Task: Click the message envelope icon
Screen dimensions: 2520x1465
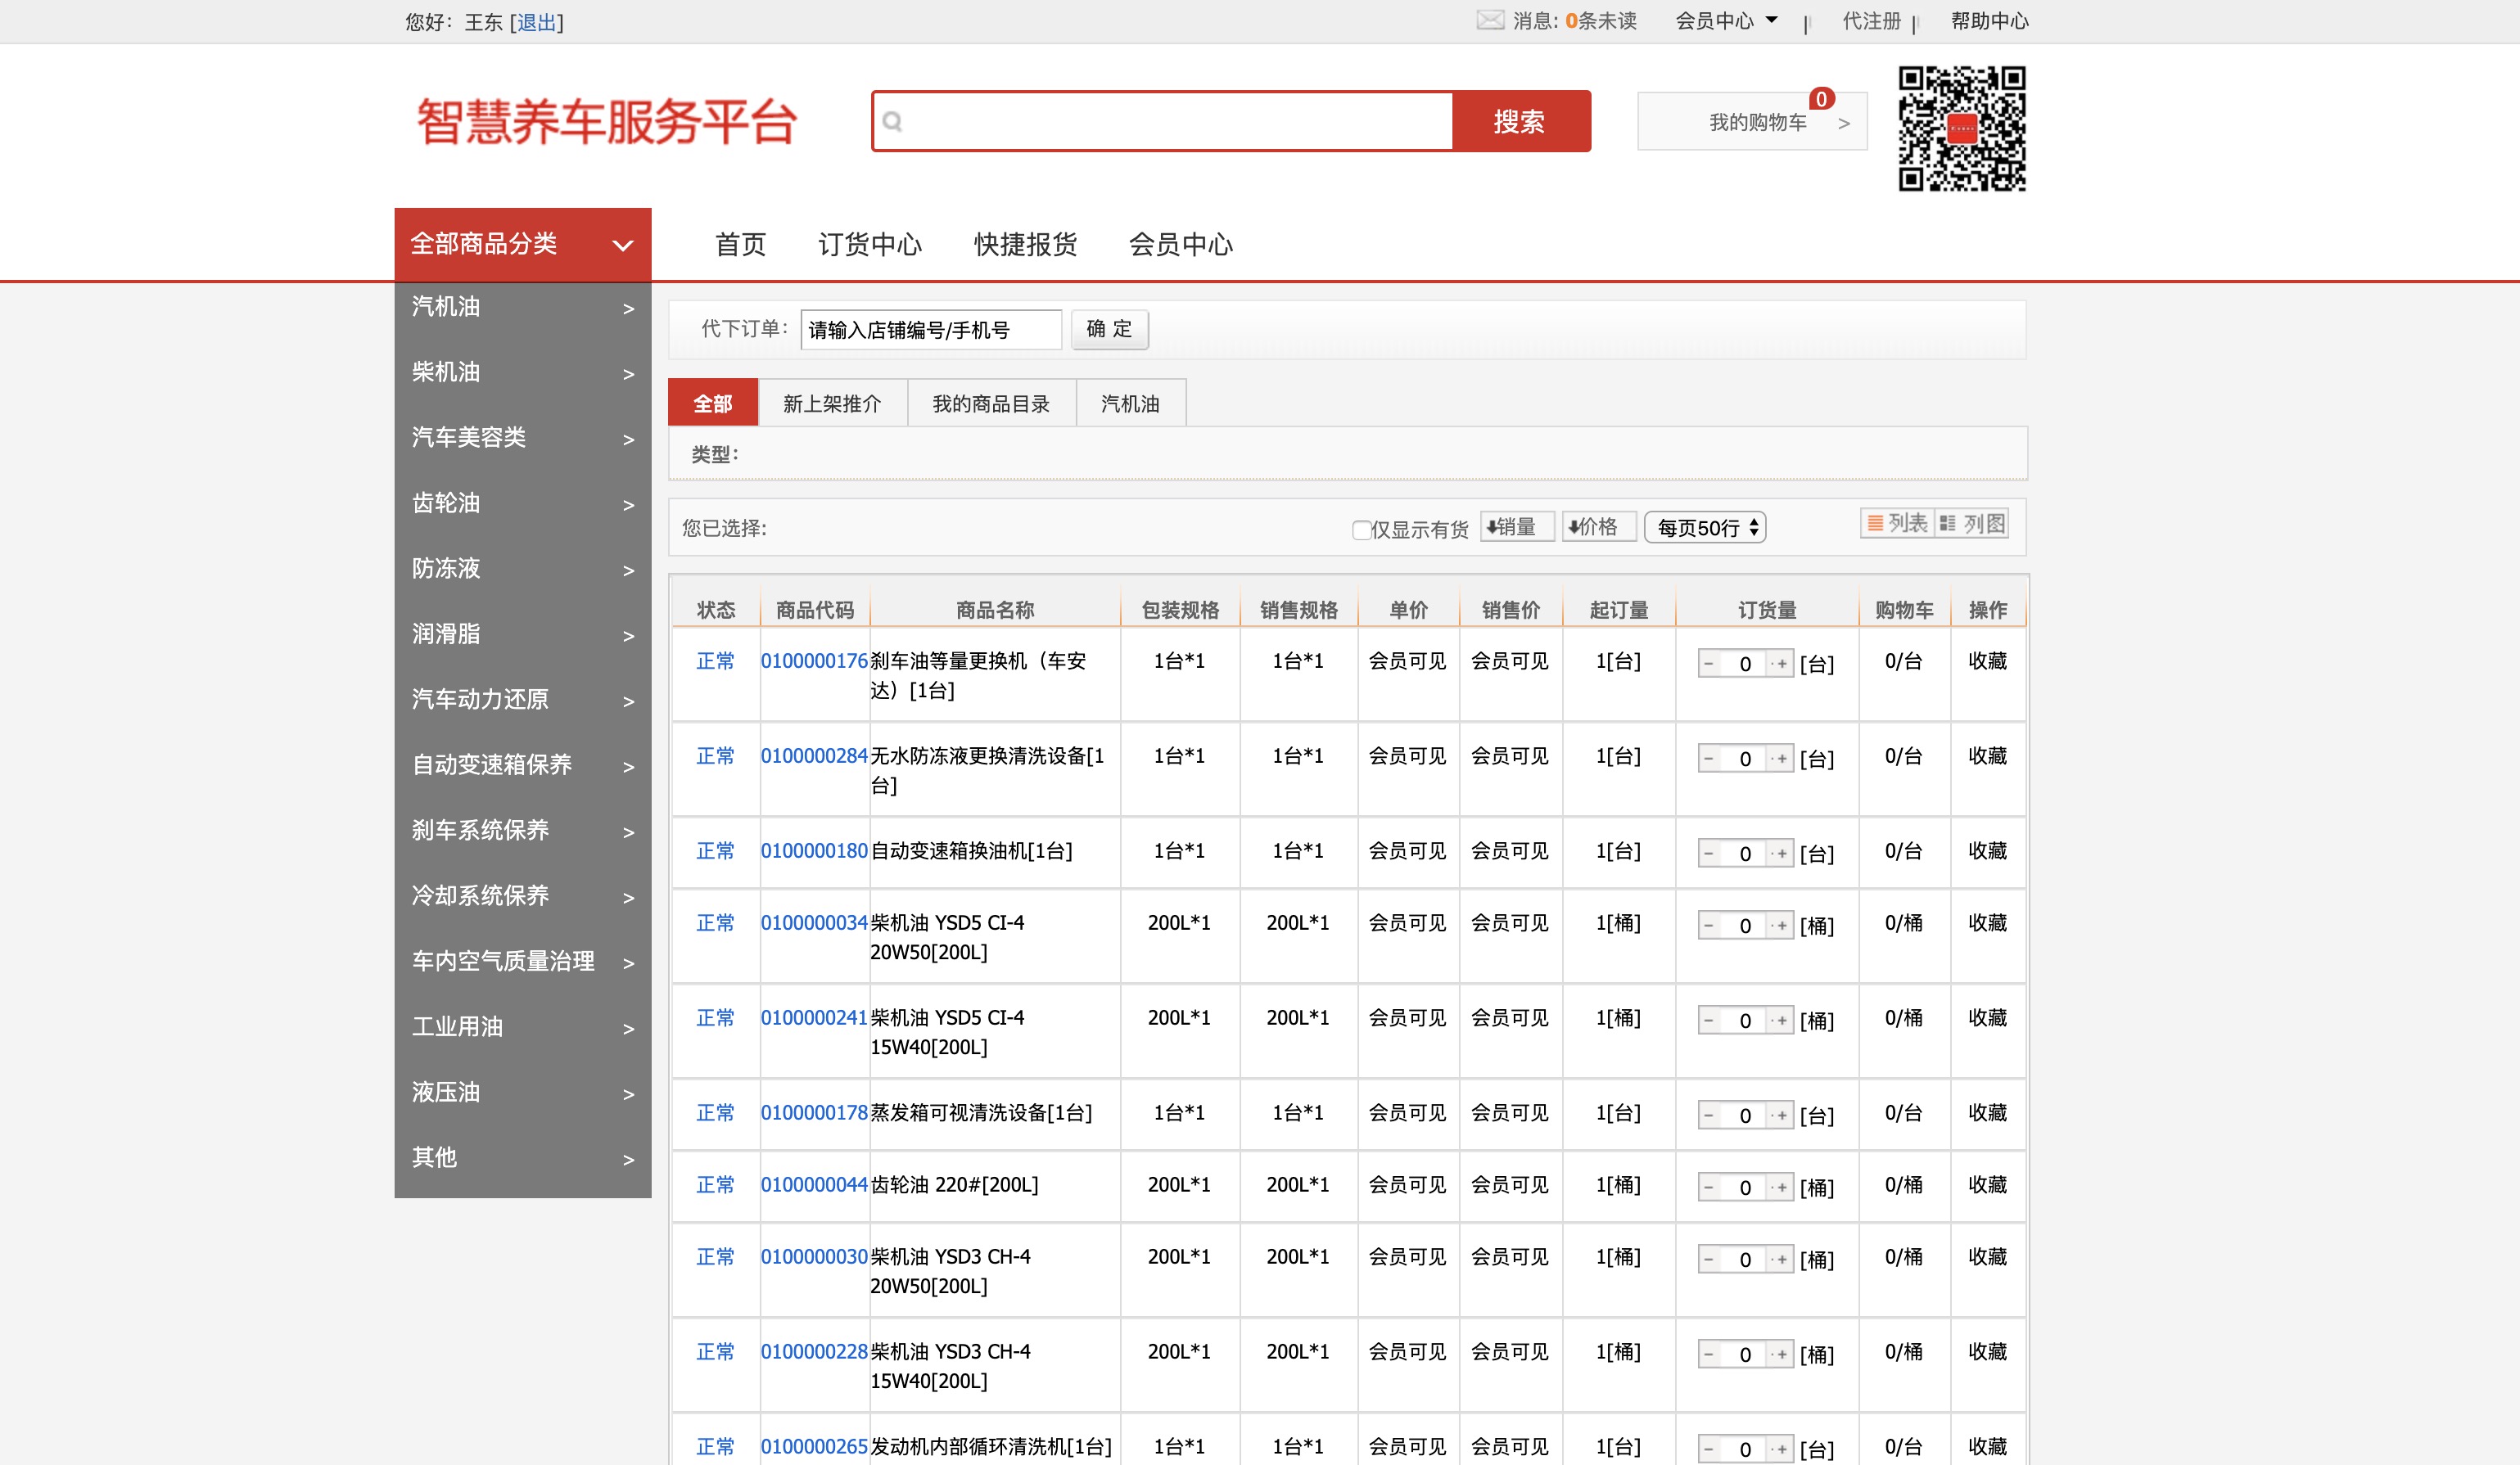Action: (1490, 20)
